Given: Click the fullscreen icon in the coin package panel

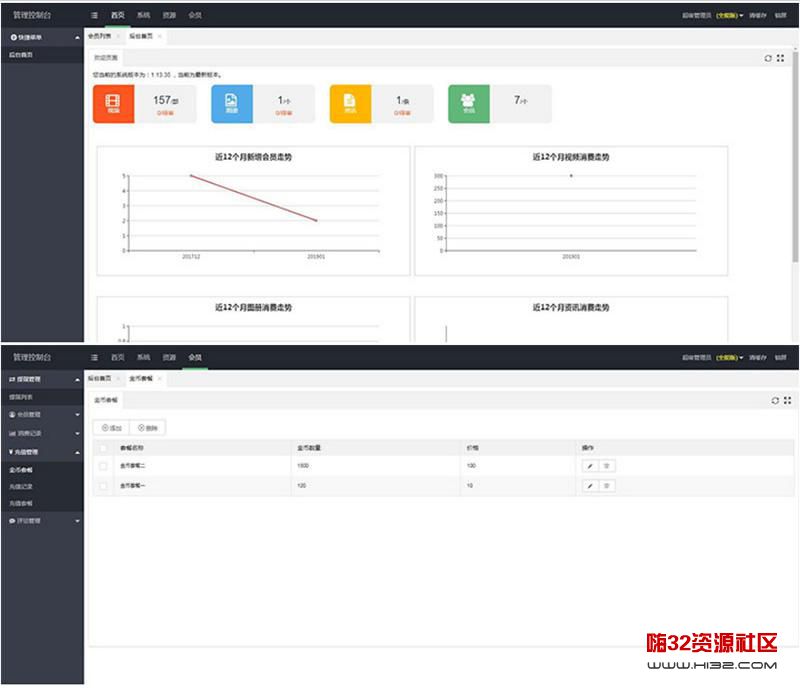Looking at the screenshot, I should (x=787, y=400).
